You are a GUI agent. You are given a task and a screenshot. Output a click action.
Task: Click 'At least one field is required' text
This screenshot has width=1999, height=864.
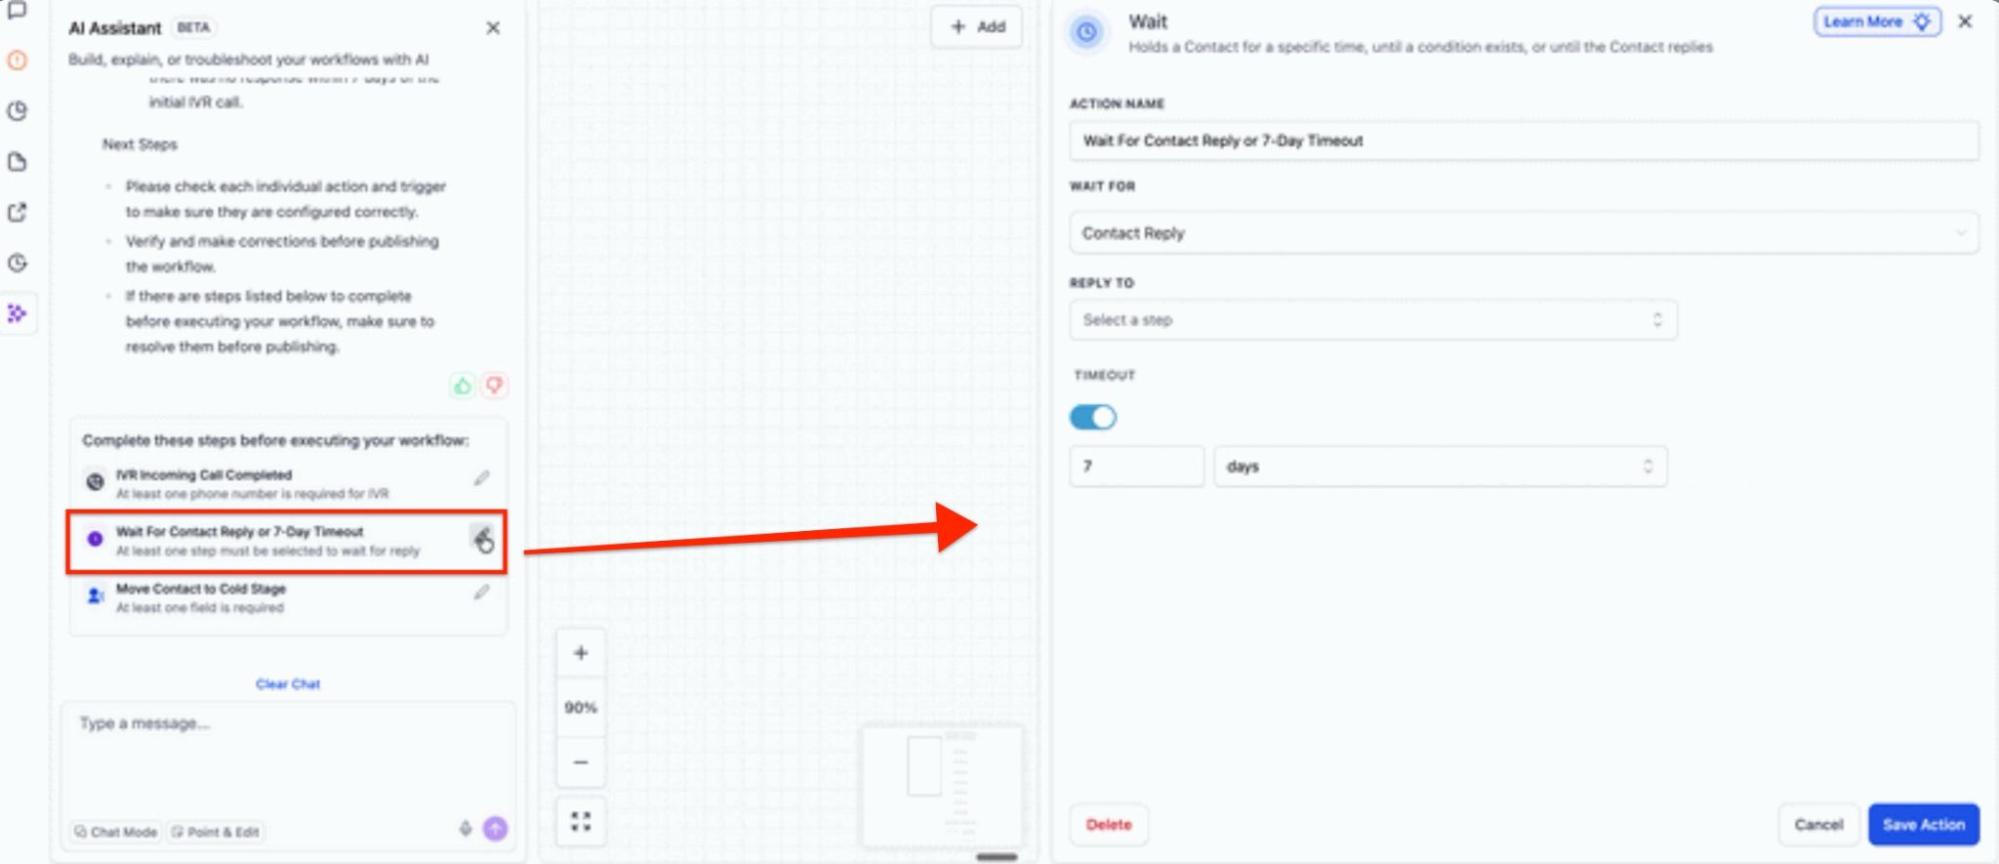[200, 608]
